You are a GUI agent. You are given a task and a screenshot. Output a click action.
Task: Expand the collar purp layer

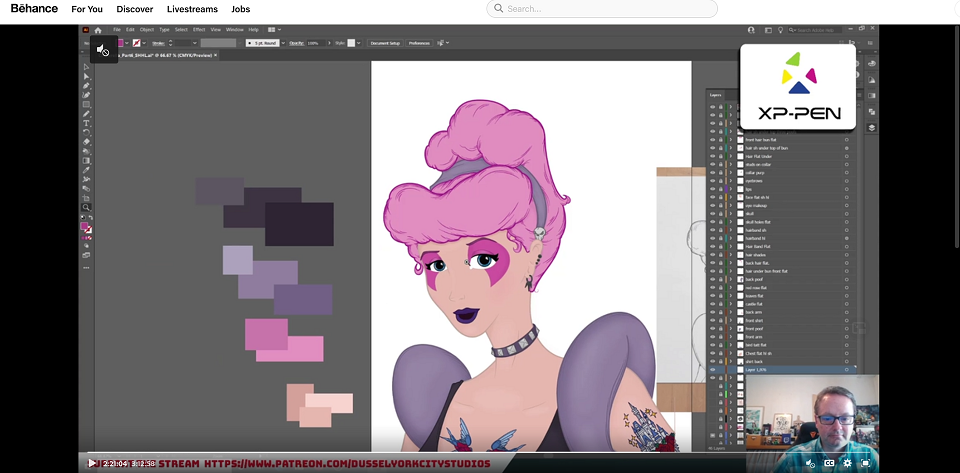(x=730, y=173)
